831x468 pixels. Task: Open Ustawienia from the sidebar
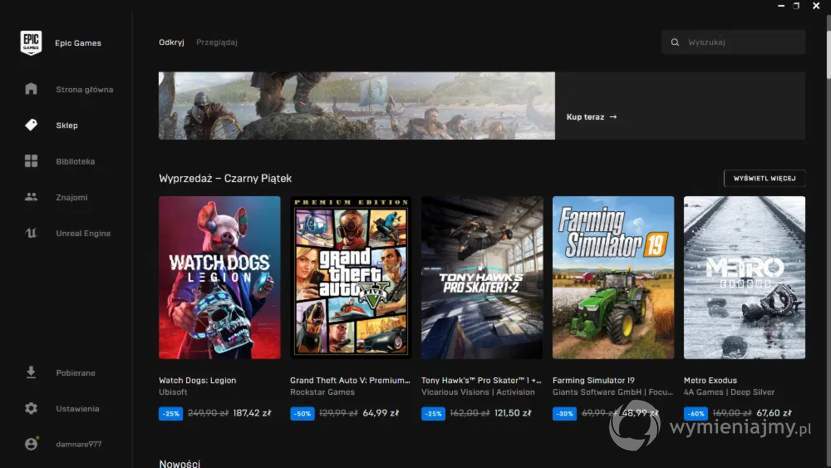click(x=77, y=409)
